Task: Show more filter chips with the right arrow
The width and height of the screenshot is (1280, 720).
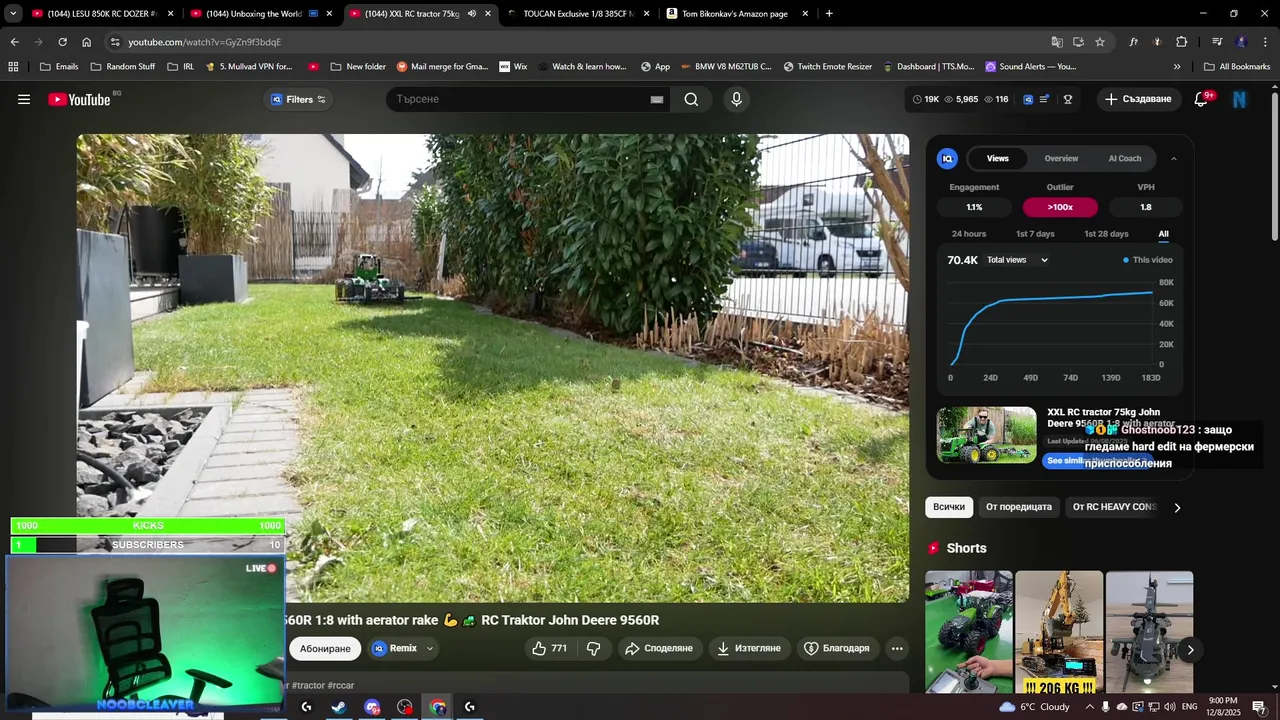Action: (1177, 507)
